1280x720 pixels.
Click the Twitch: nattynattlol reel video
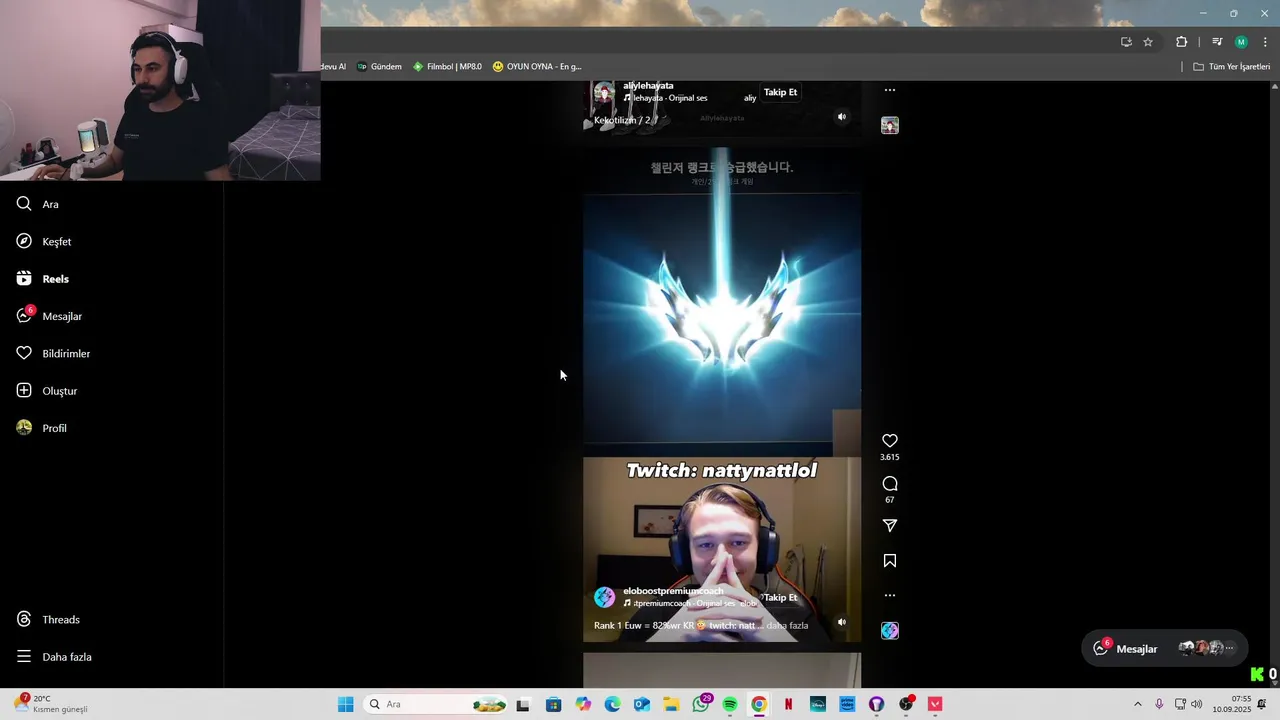coord(722,395)
